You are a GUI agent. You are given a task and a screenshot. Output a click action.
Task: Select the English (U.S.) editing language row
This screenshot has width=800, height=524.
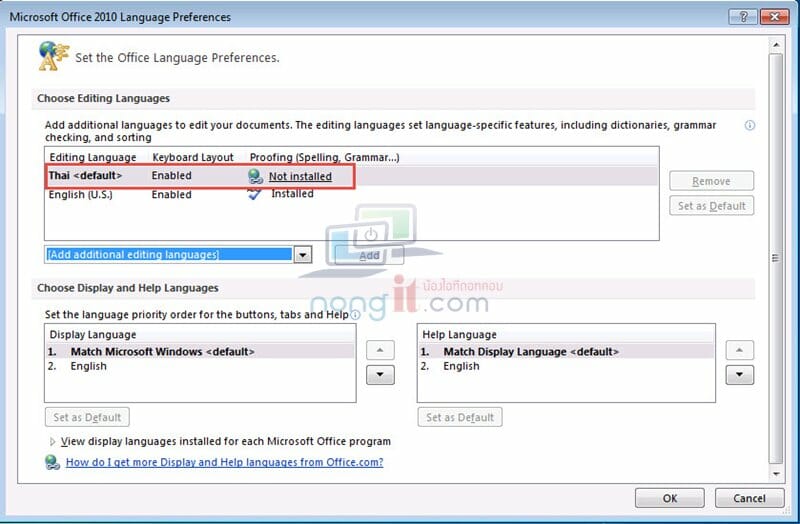click(x=351, y=194)
